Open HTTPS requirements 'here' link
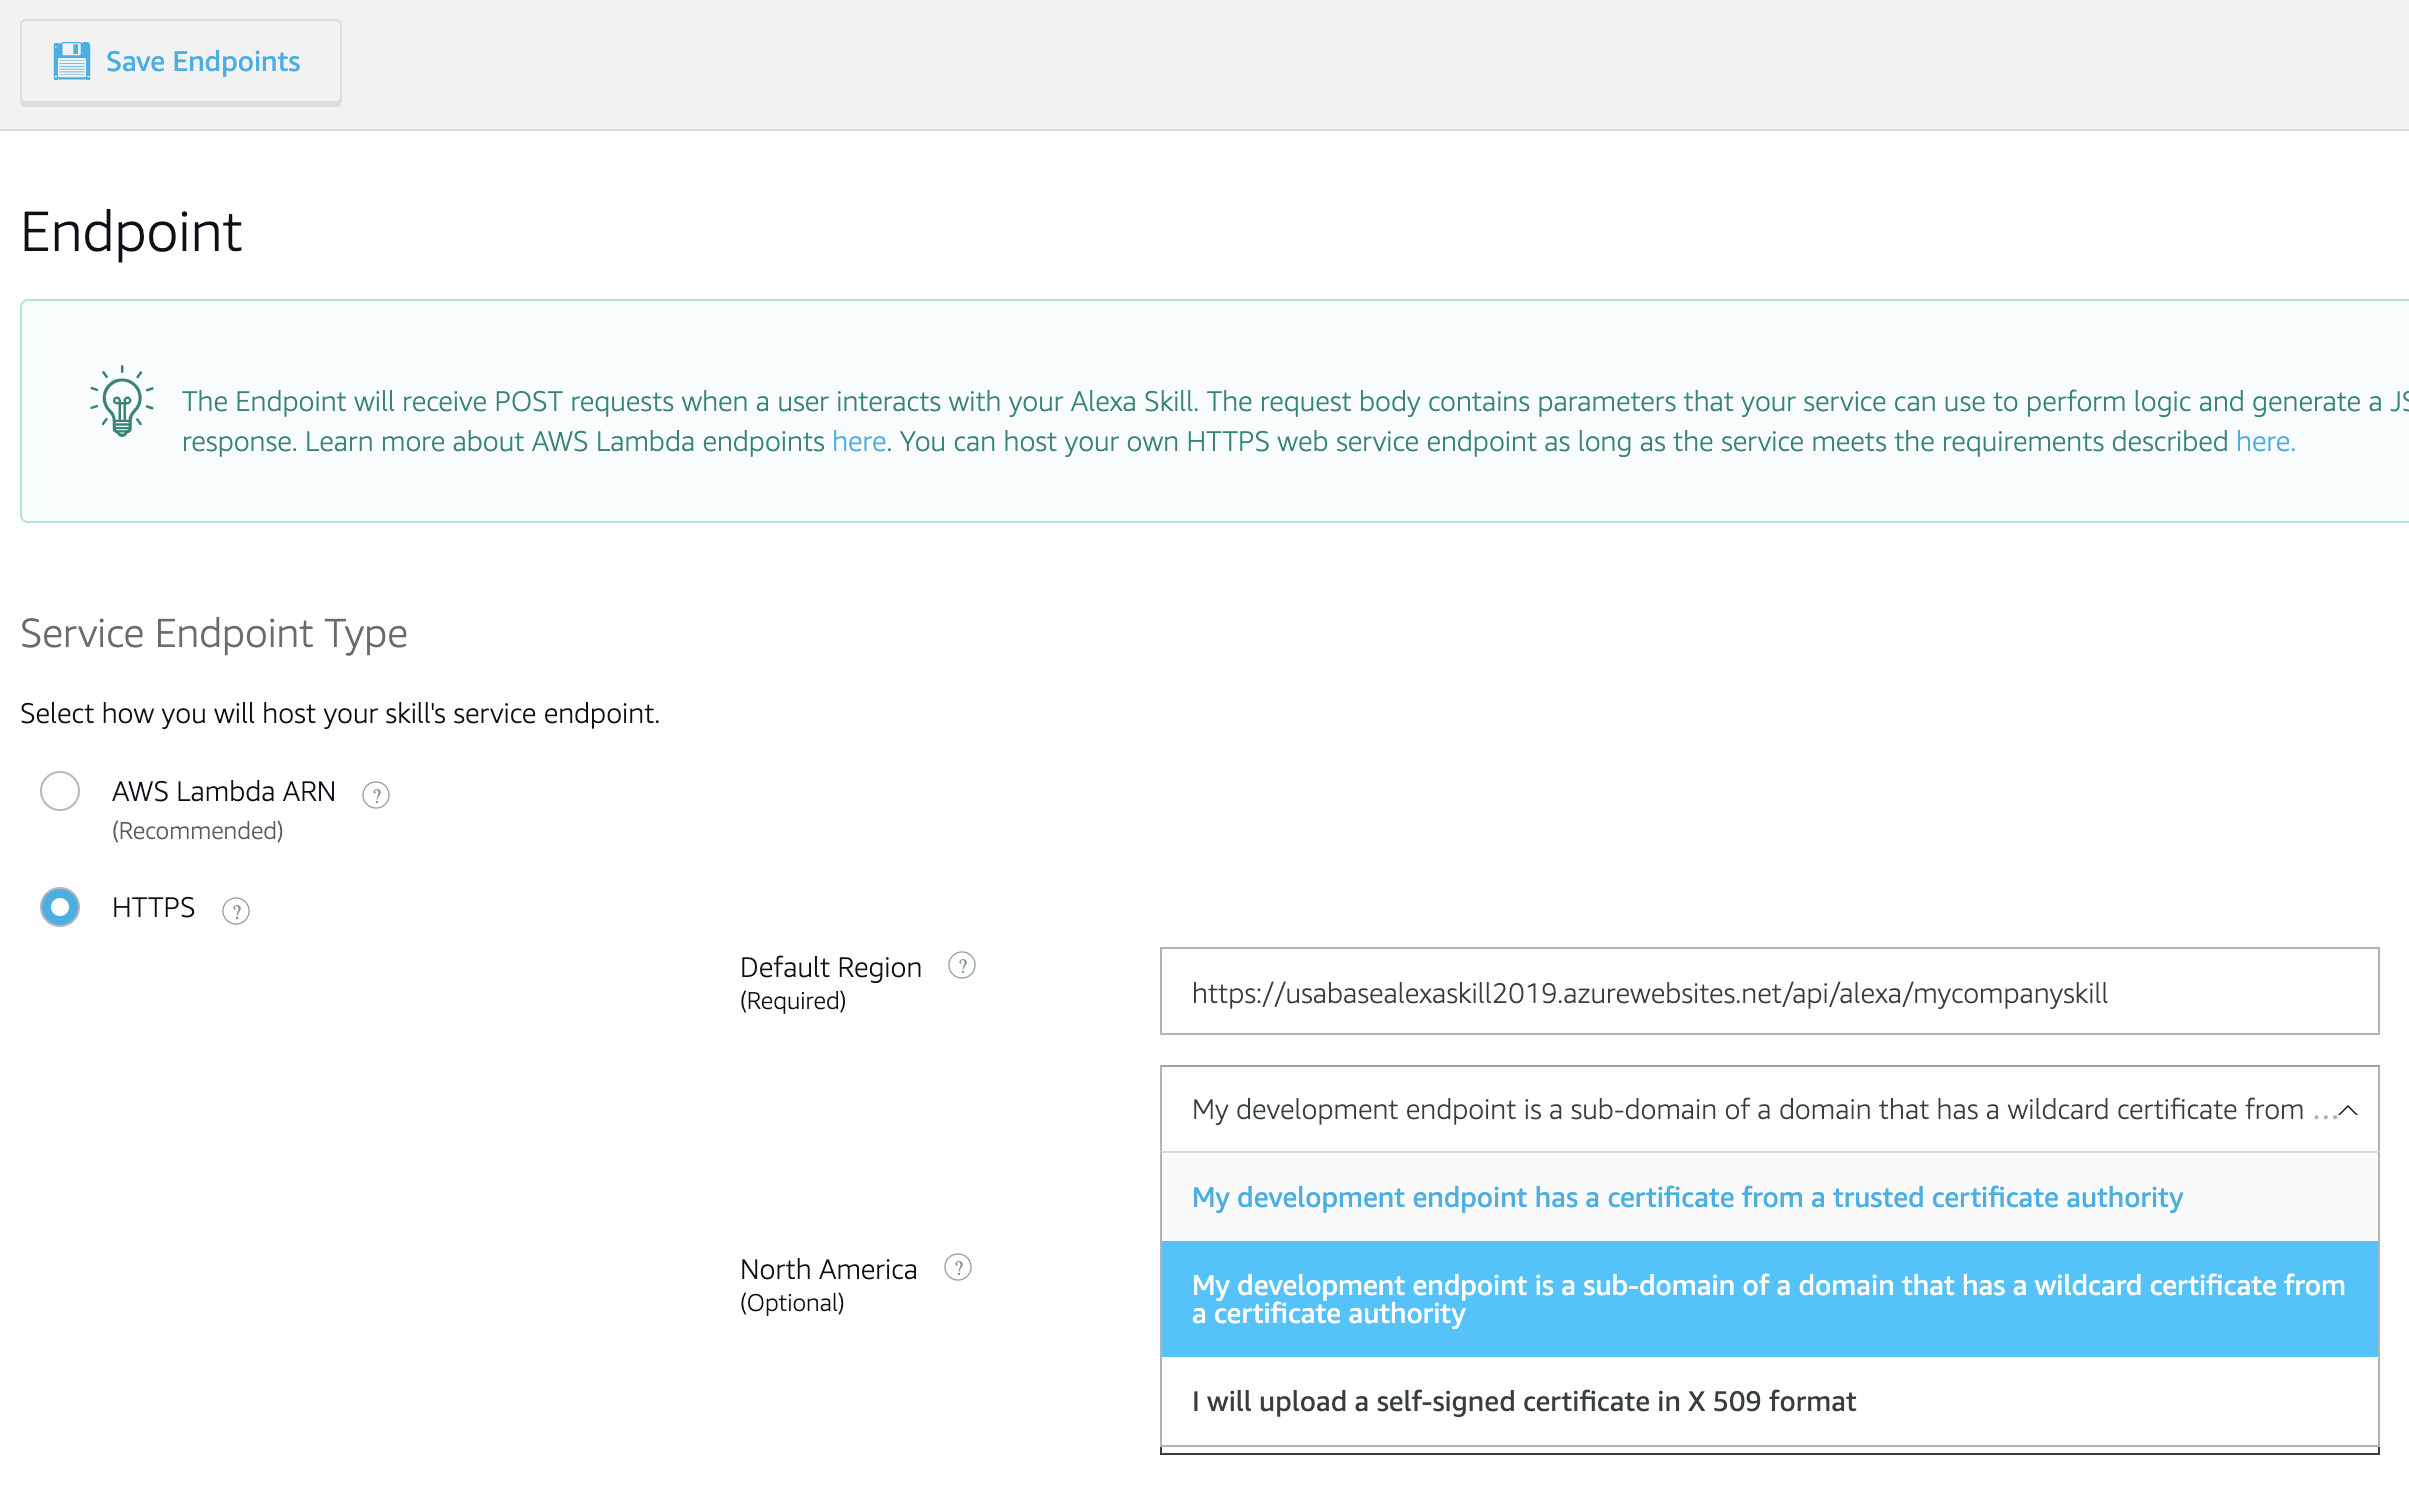Image resolution: width=2409 pixels, height=1485 pixels. (2264, 442)
